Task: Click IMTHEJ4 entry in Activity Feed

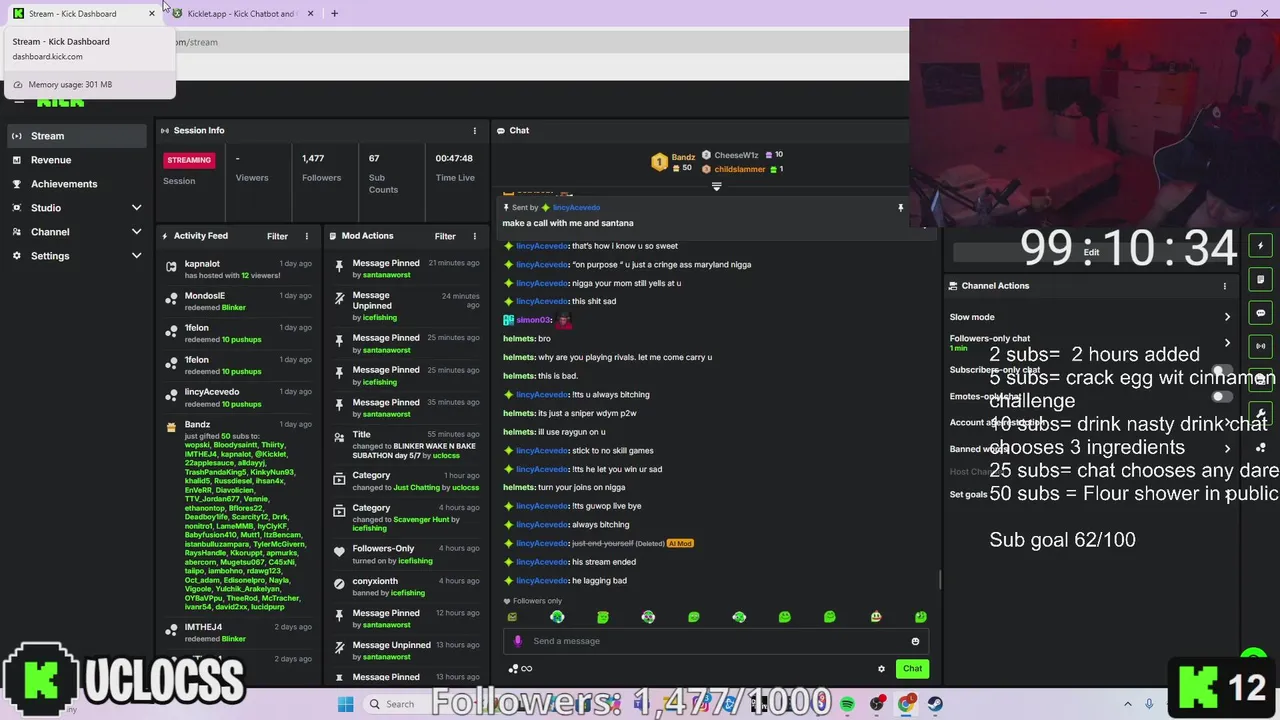Action: (238, 632)
